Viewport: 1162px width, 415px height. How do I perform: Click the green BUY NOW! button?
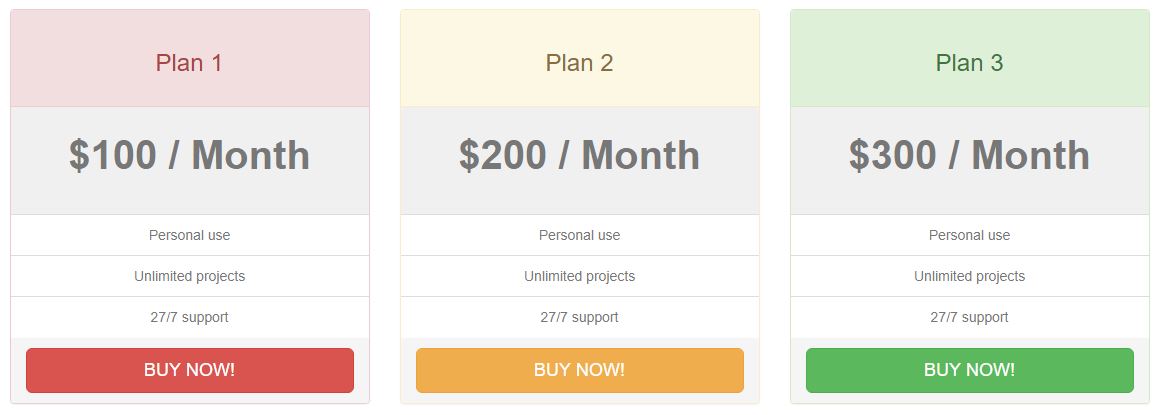tap(969, 370)
